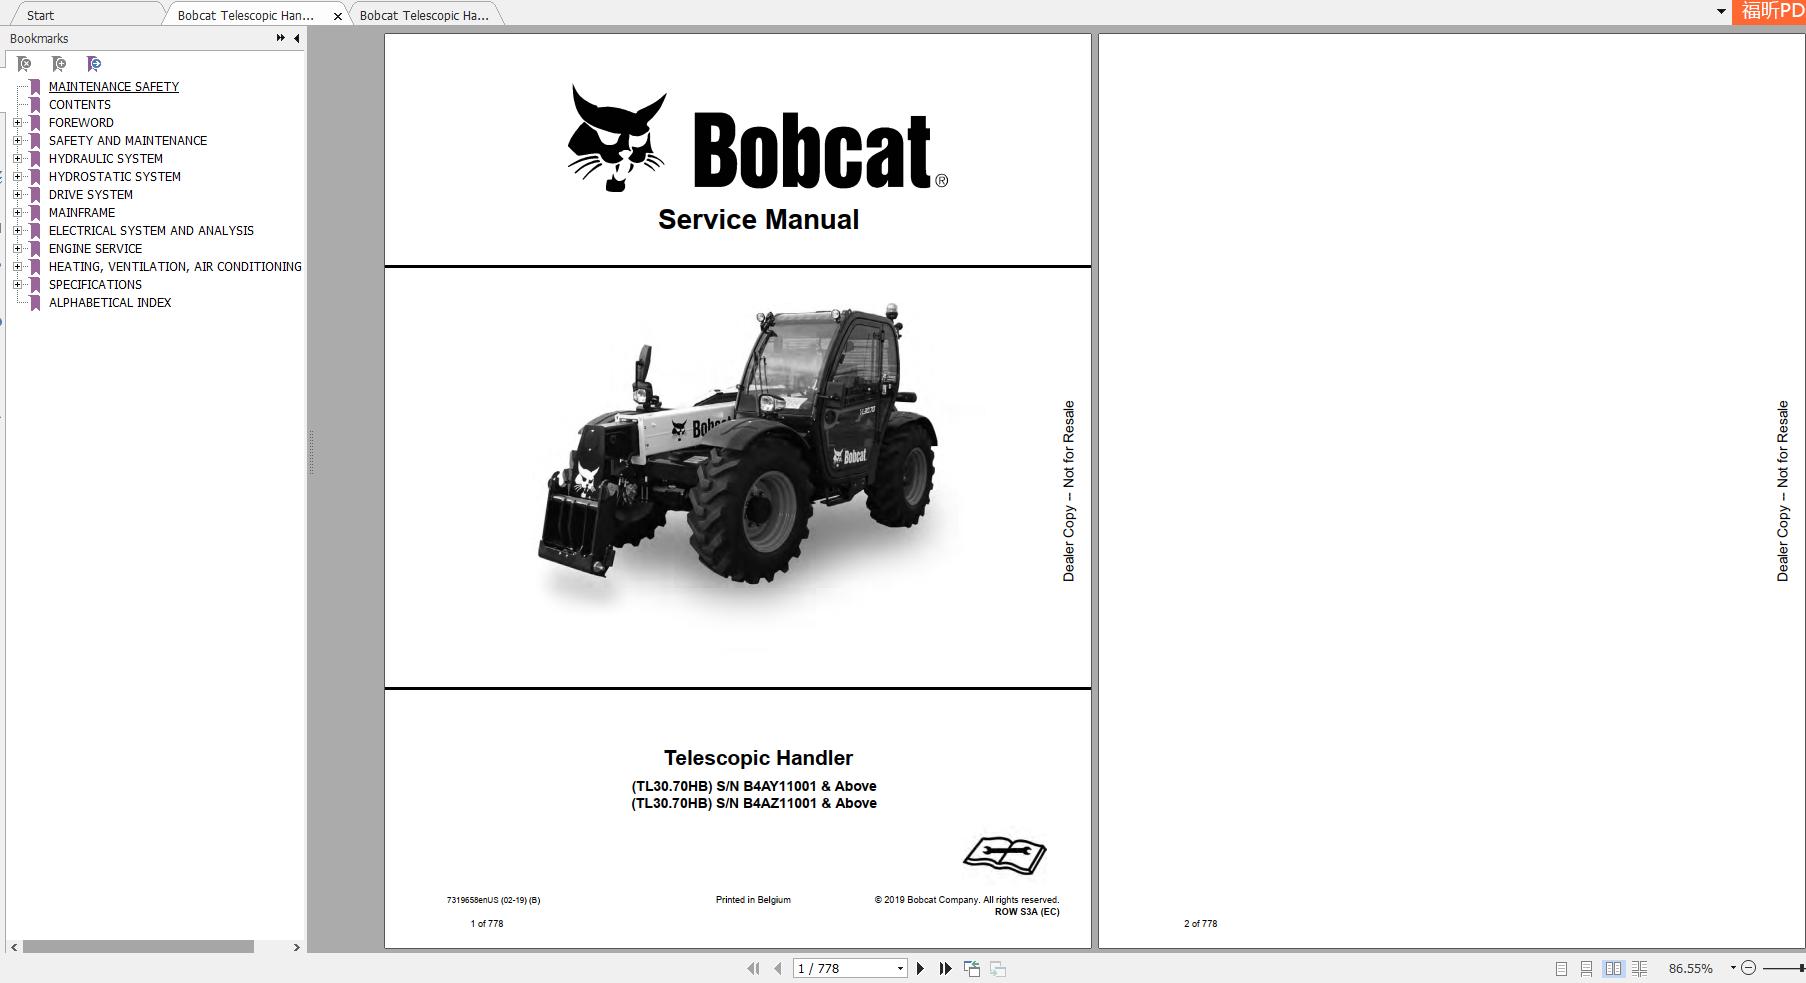Image resolution: width=1806 pixels, height=983 pixels.
Task: Enable continuous facing page view
Action: click(1640, 967)
